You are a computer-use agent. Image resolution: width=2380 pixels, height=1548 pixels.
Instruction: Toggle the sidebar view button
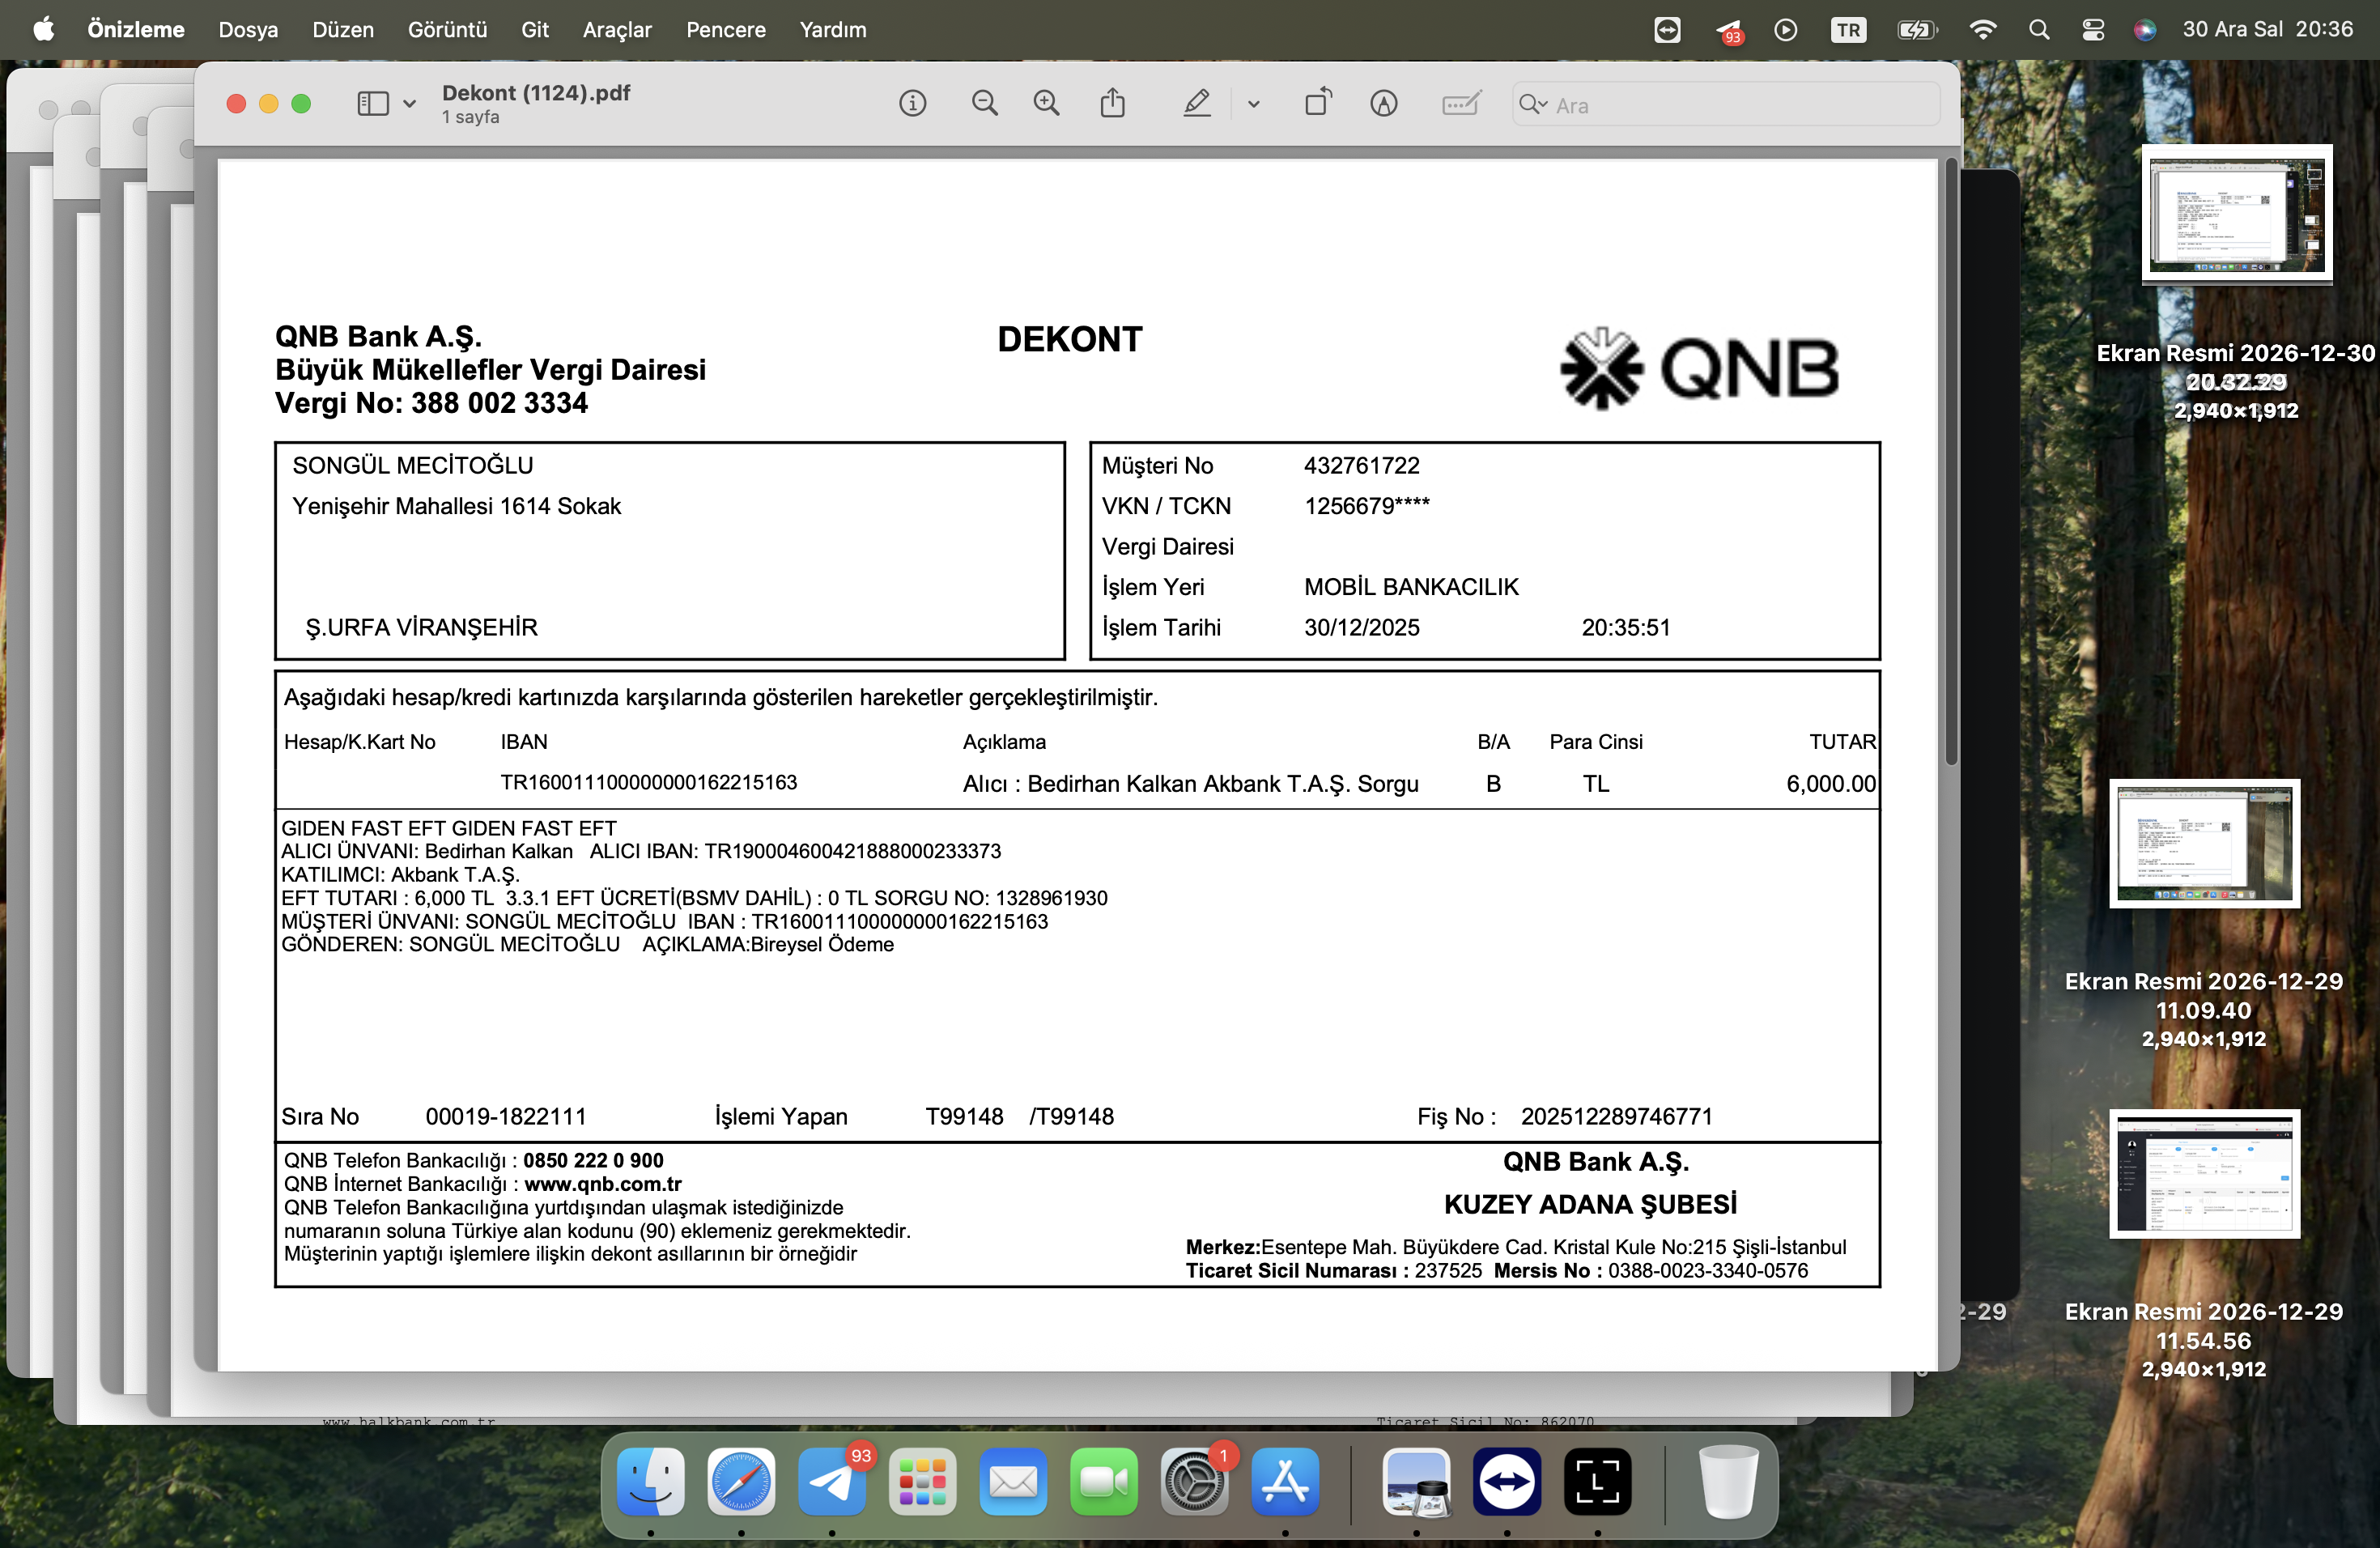pos(372,104)
